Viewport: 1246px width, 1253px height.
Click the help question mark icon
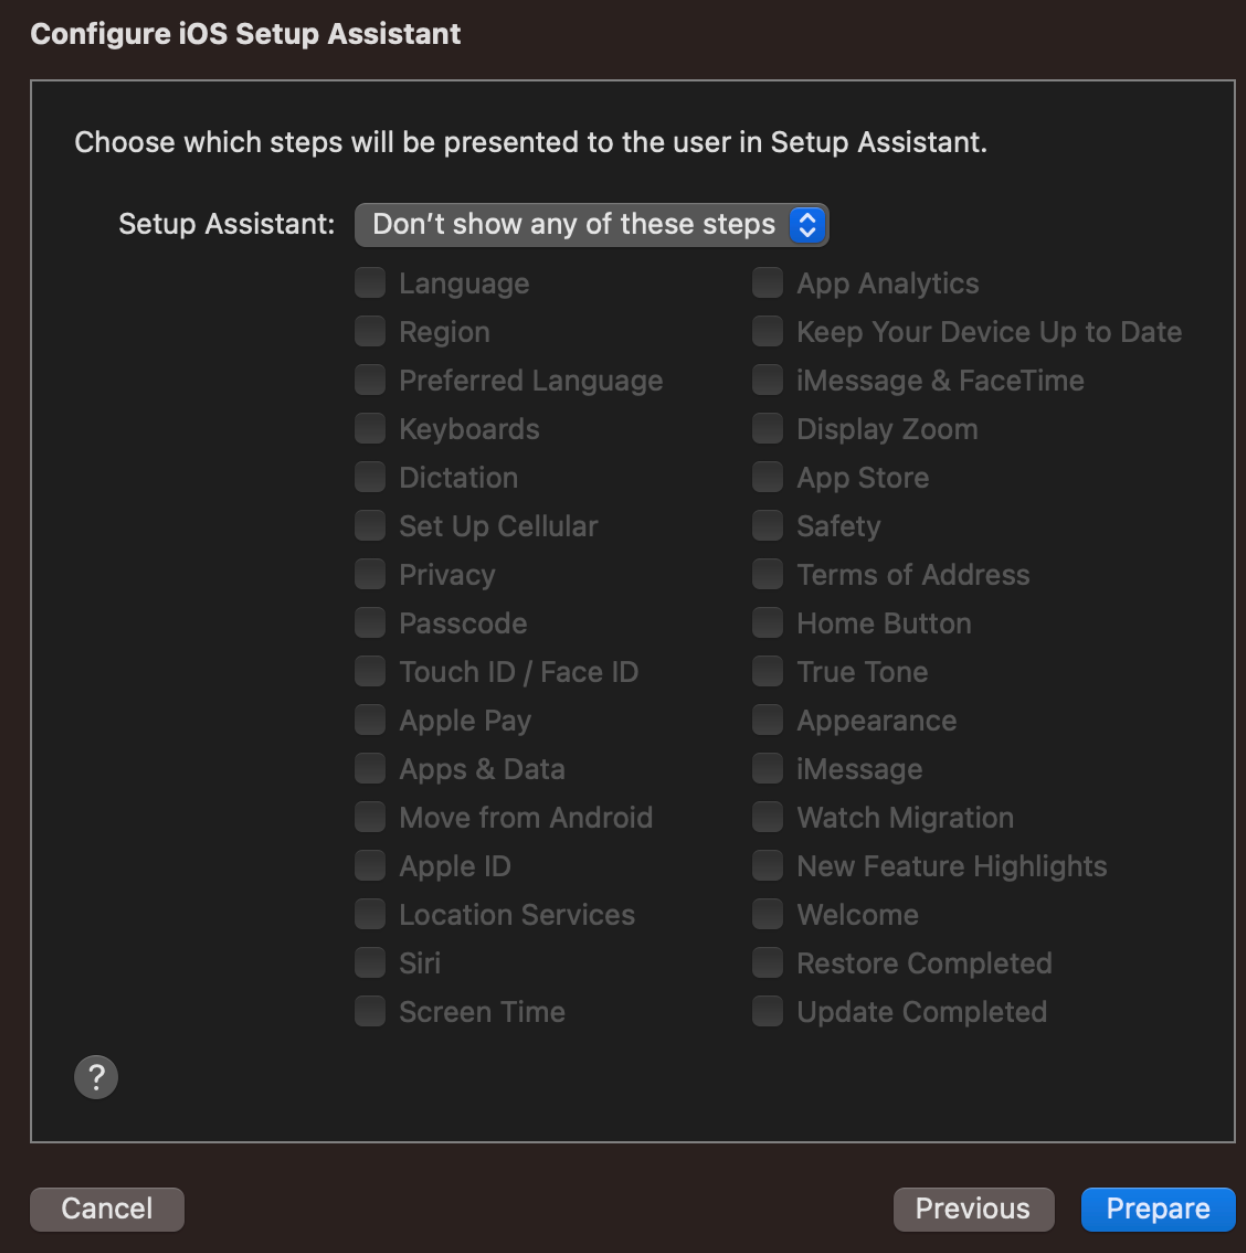96,1077
